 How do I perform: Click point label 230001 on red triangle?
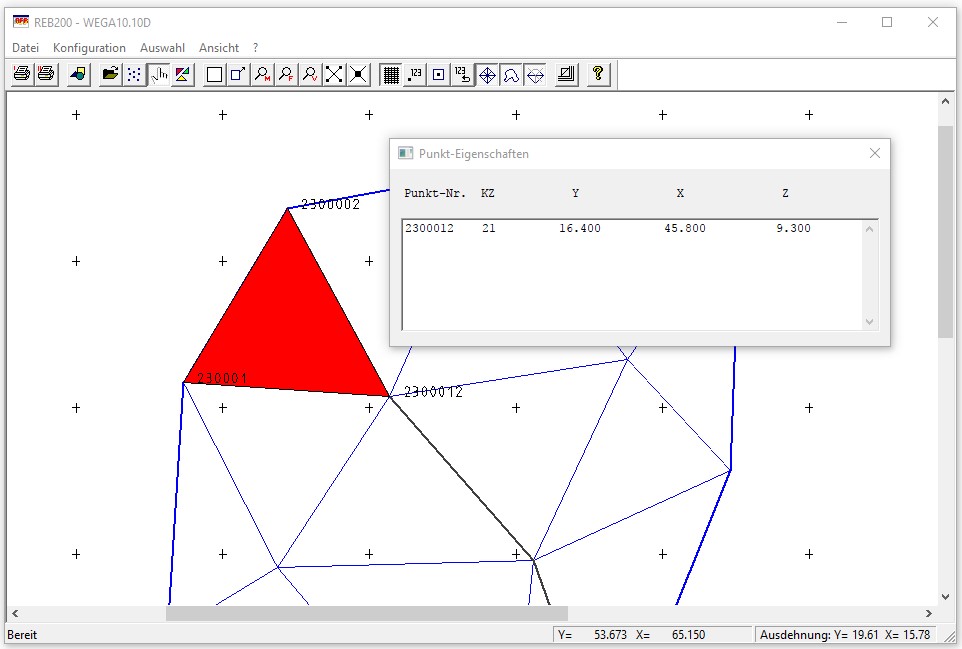(222, 378)
